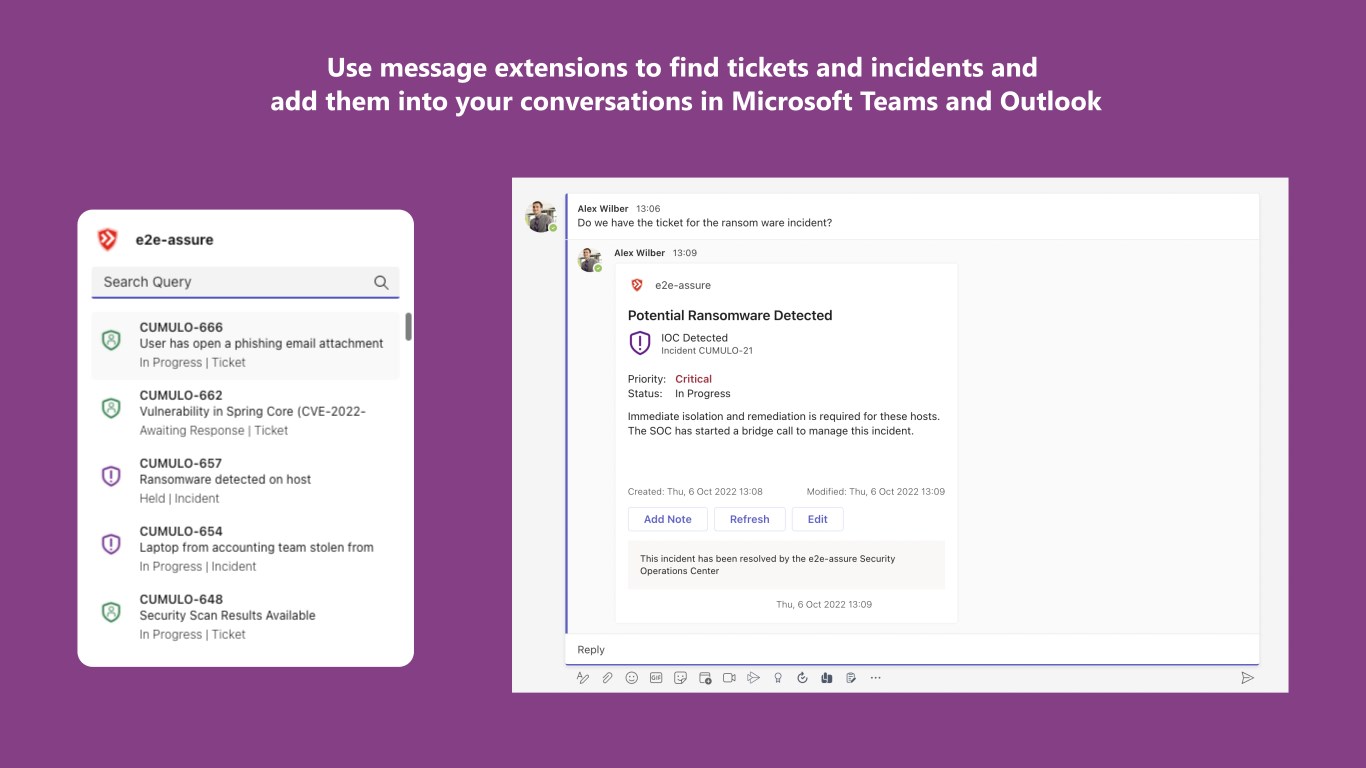This screenshot has width=1366, height=768.
Task: Click the Modified timestamp on the card
Action: (876, 492)
